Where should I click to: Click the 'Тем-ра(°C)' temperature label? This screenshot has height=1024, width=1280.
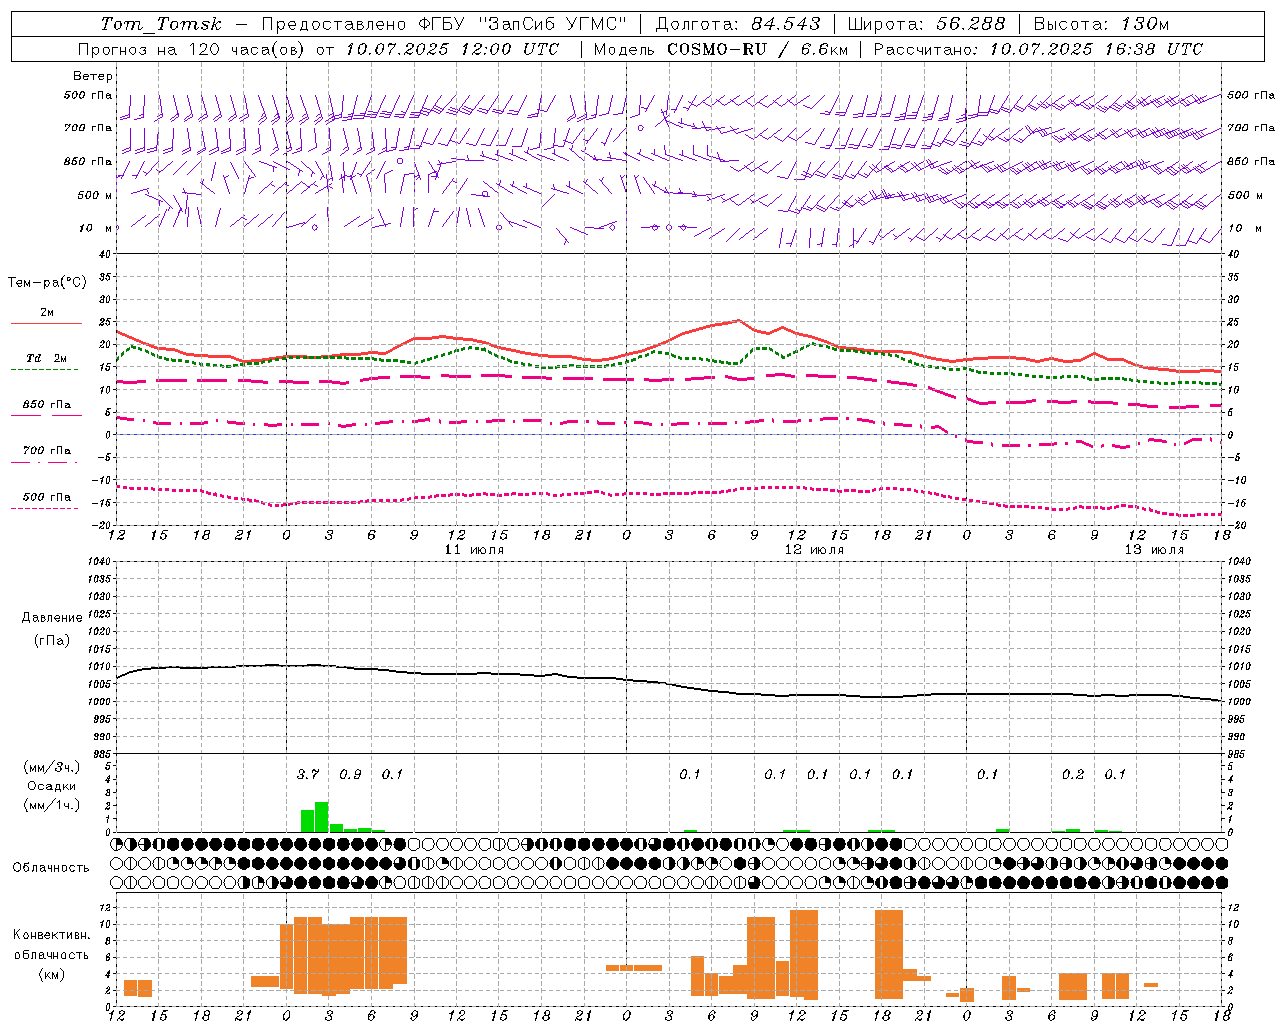47,283
